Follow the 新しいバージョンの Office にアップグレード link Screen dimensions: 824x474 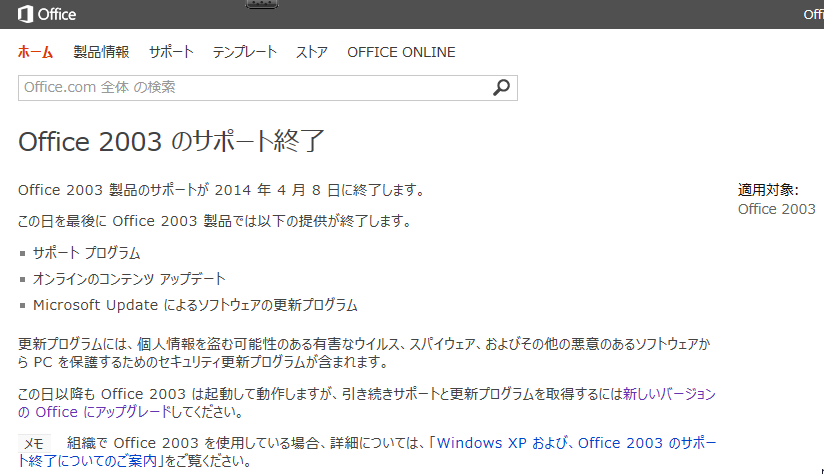[x=367, y=403]
